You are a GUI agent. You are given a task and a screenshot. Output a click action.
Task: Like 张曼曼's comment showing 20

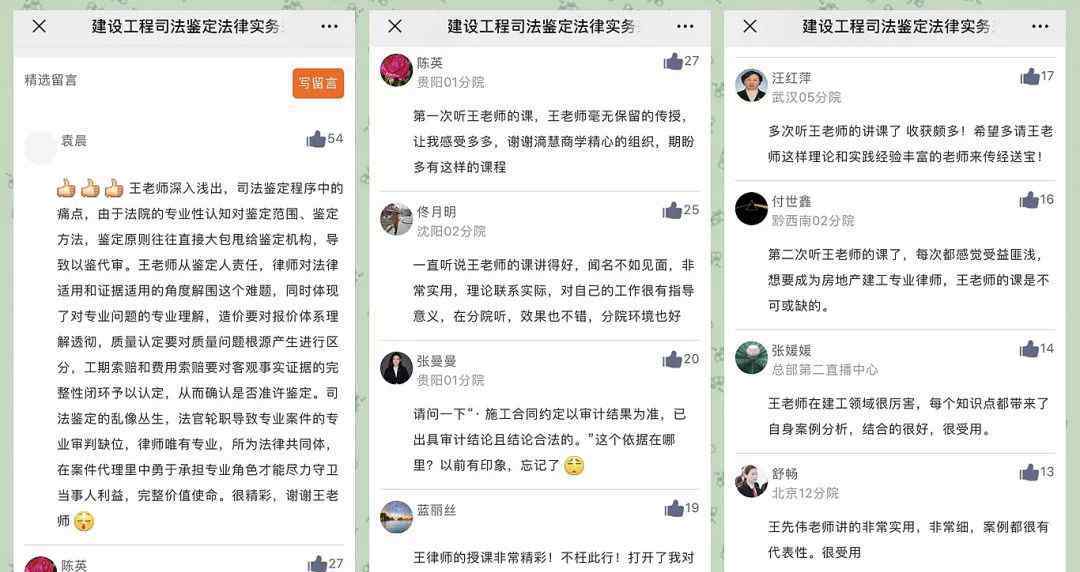[672, 359]
